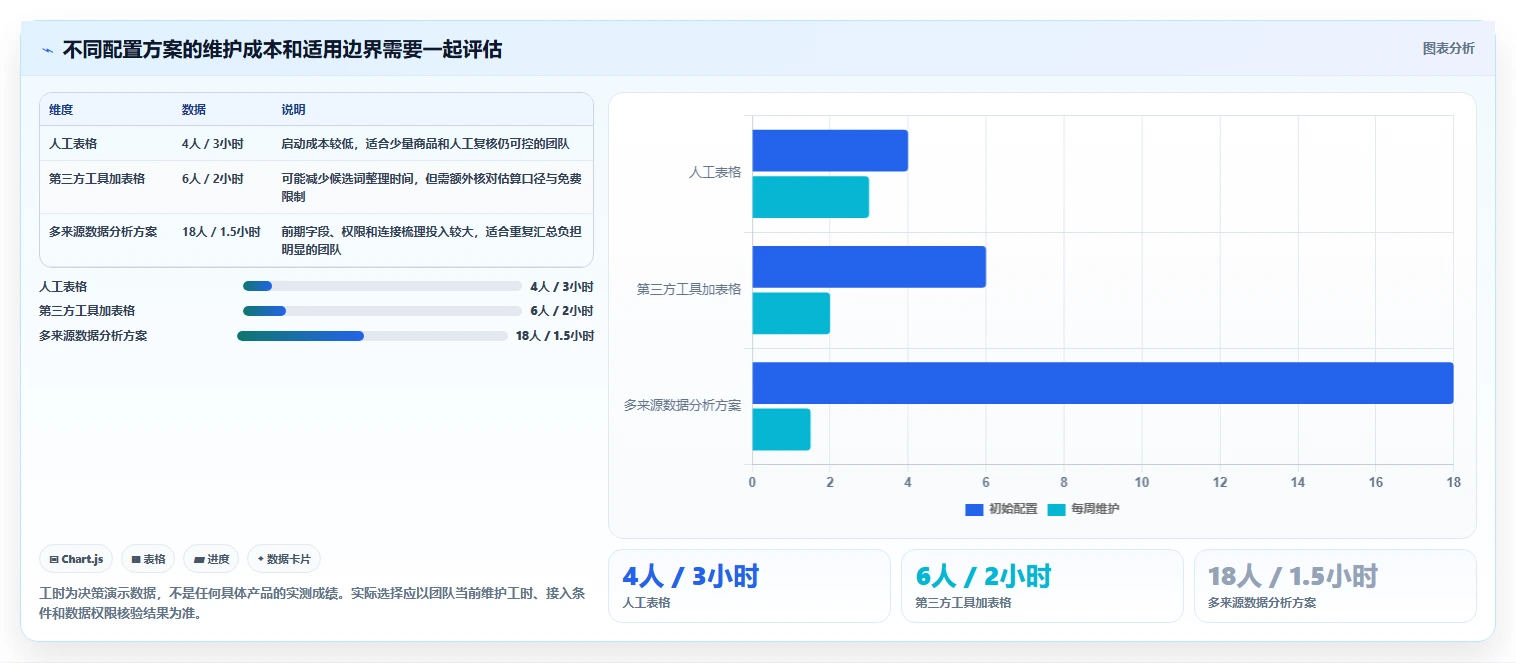
Task: Click the 第三方工具加表格 progress bar
Action: 382,311
